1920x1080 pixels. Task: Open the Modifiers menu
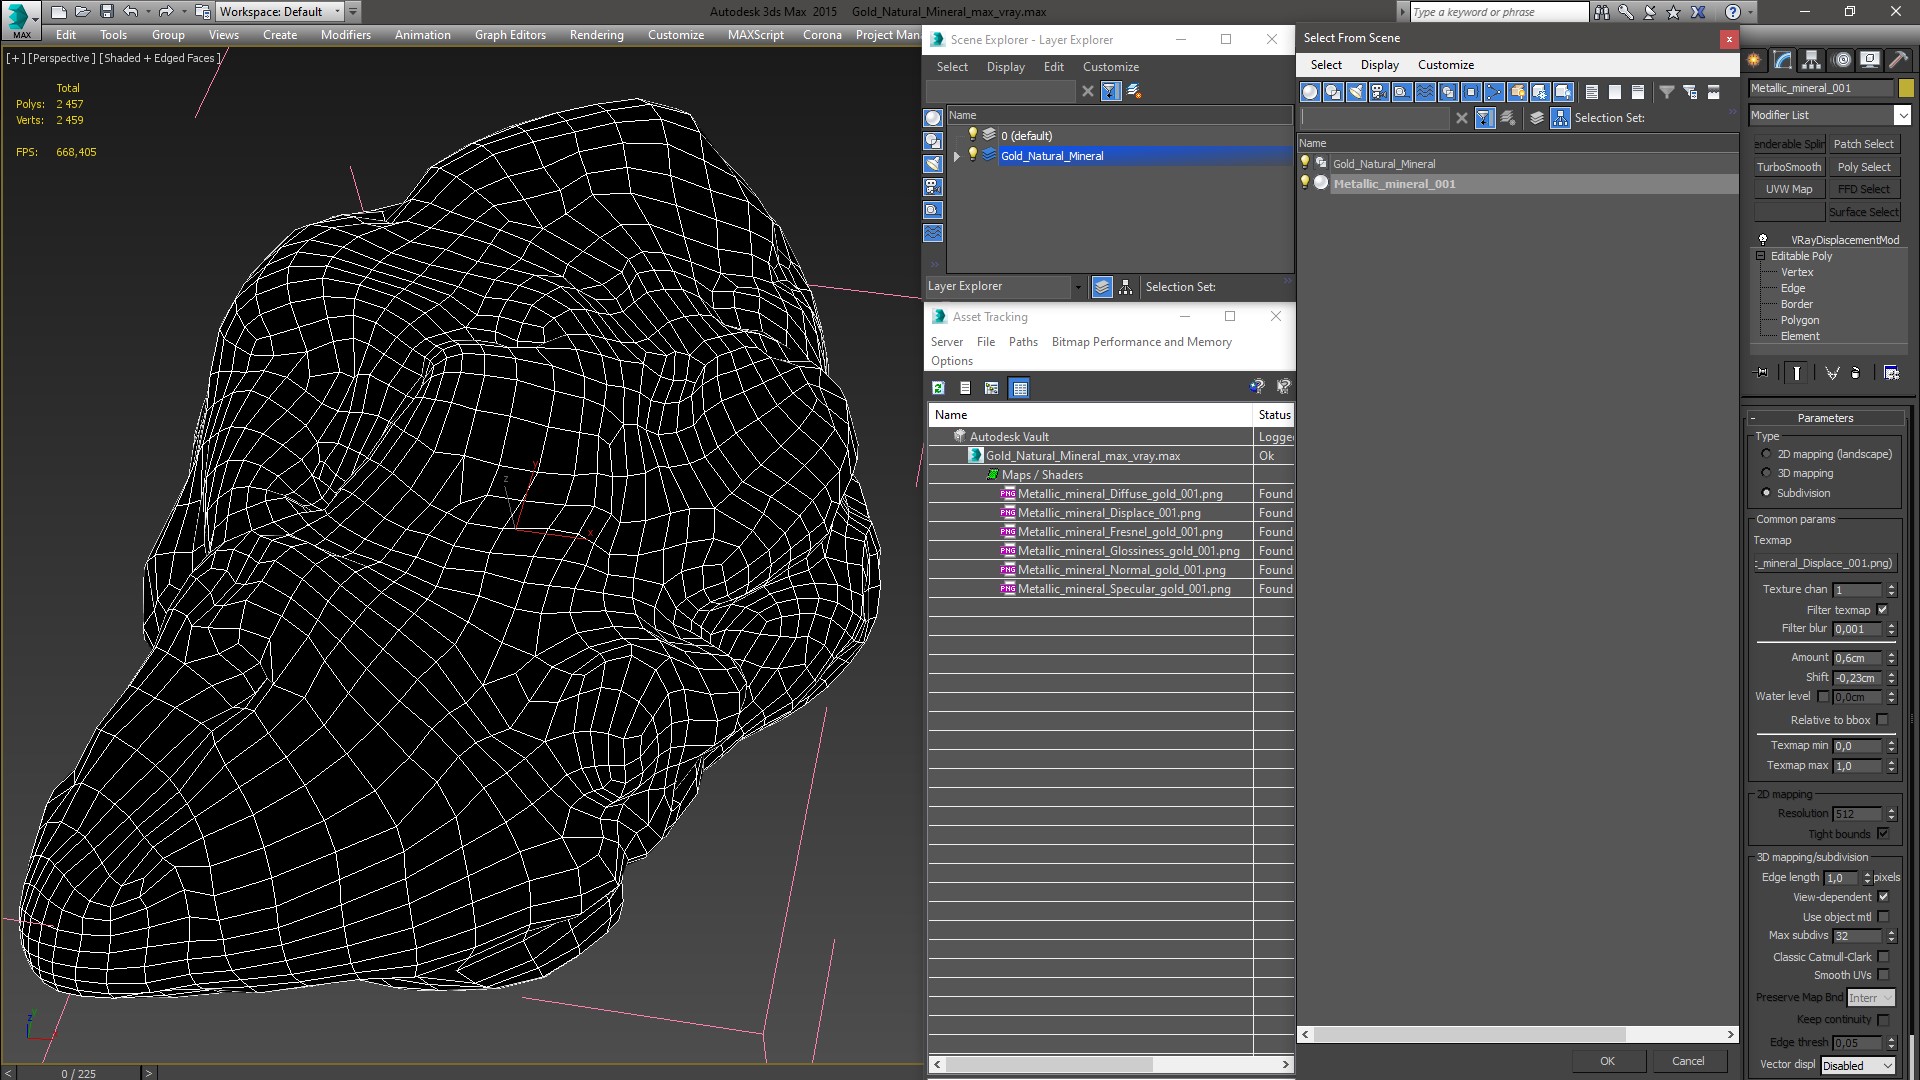tap(345, 35)
